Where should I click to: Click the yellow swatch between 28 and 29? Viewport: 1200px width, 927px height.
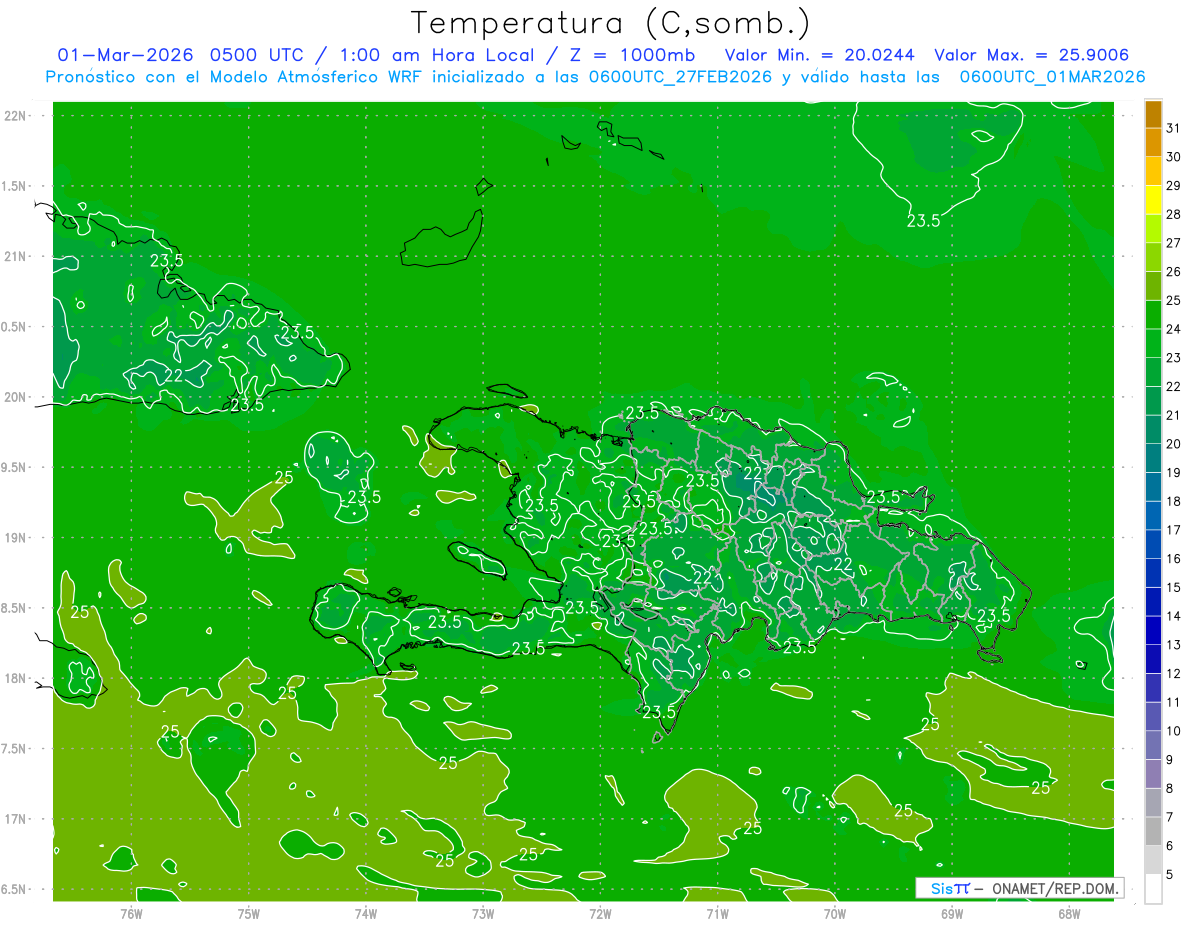1153,200
